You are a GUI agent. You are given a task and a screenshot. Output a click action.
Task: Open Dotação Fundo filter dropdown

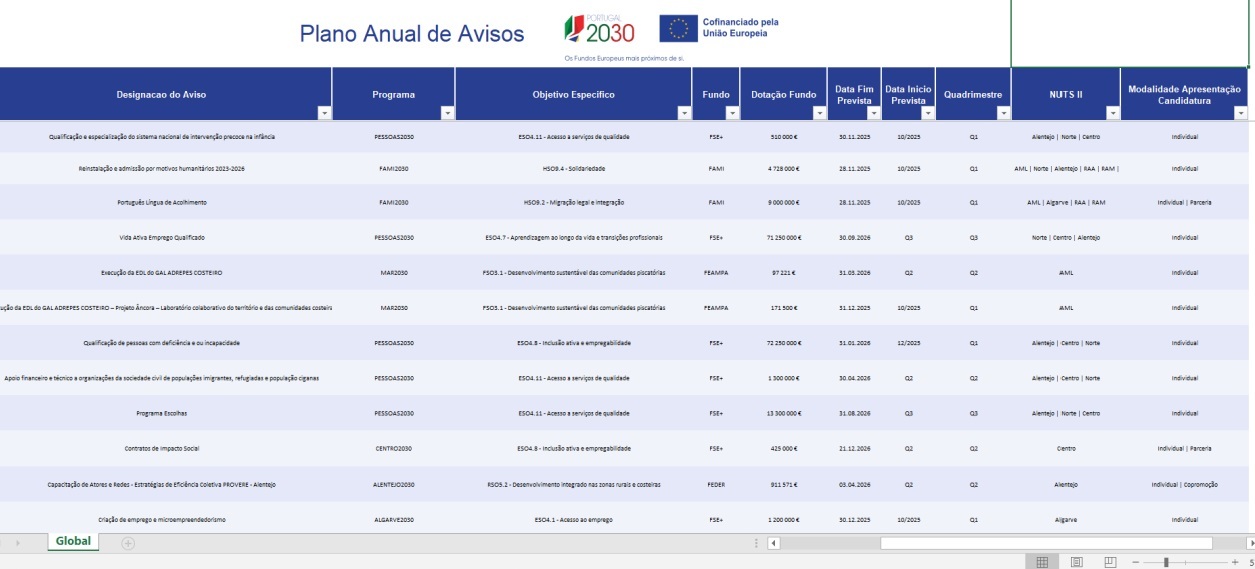(x=820, y=113)
